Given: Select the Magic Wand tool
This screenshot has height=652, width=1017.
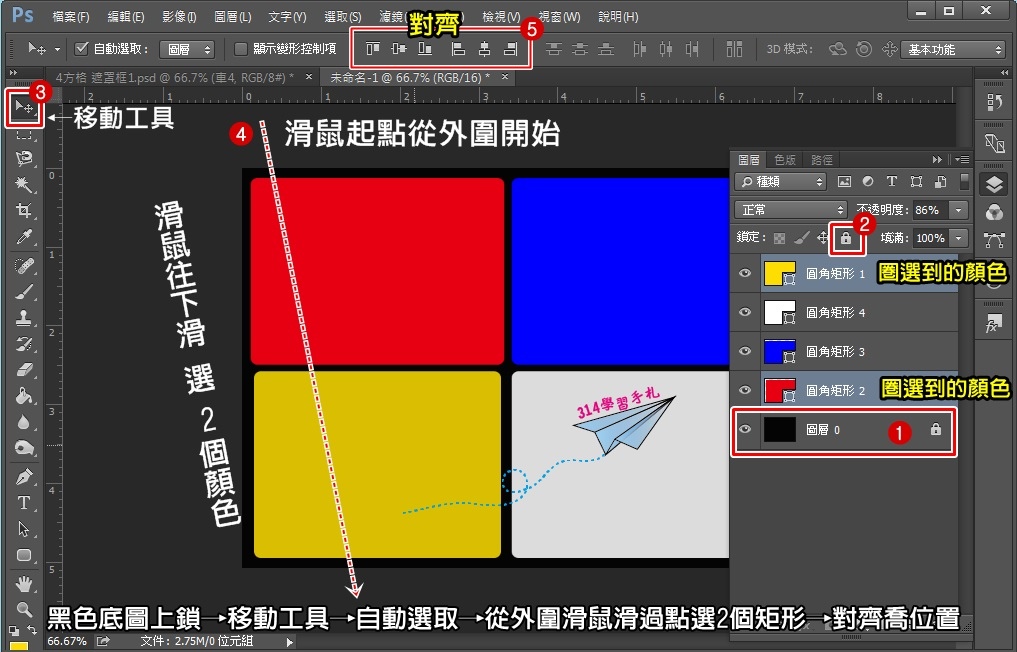Looking at the screenshot, I should pyautogui.click(x=24, y=184).
